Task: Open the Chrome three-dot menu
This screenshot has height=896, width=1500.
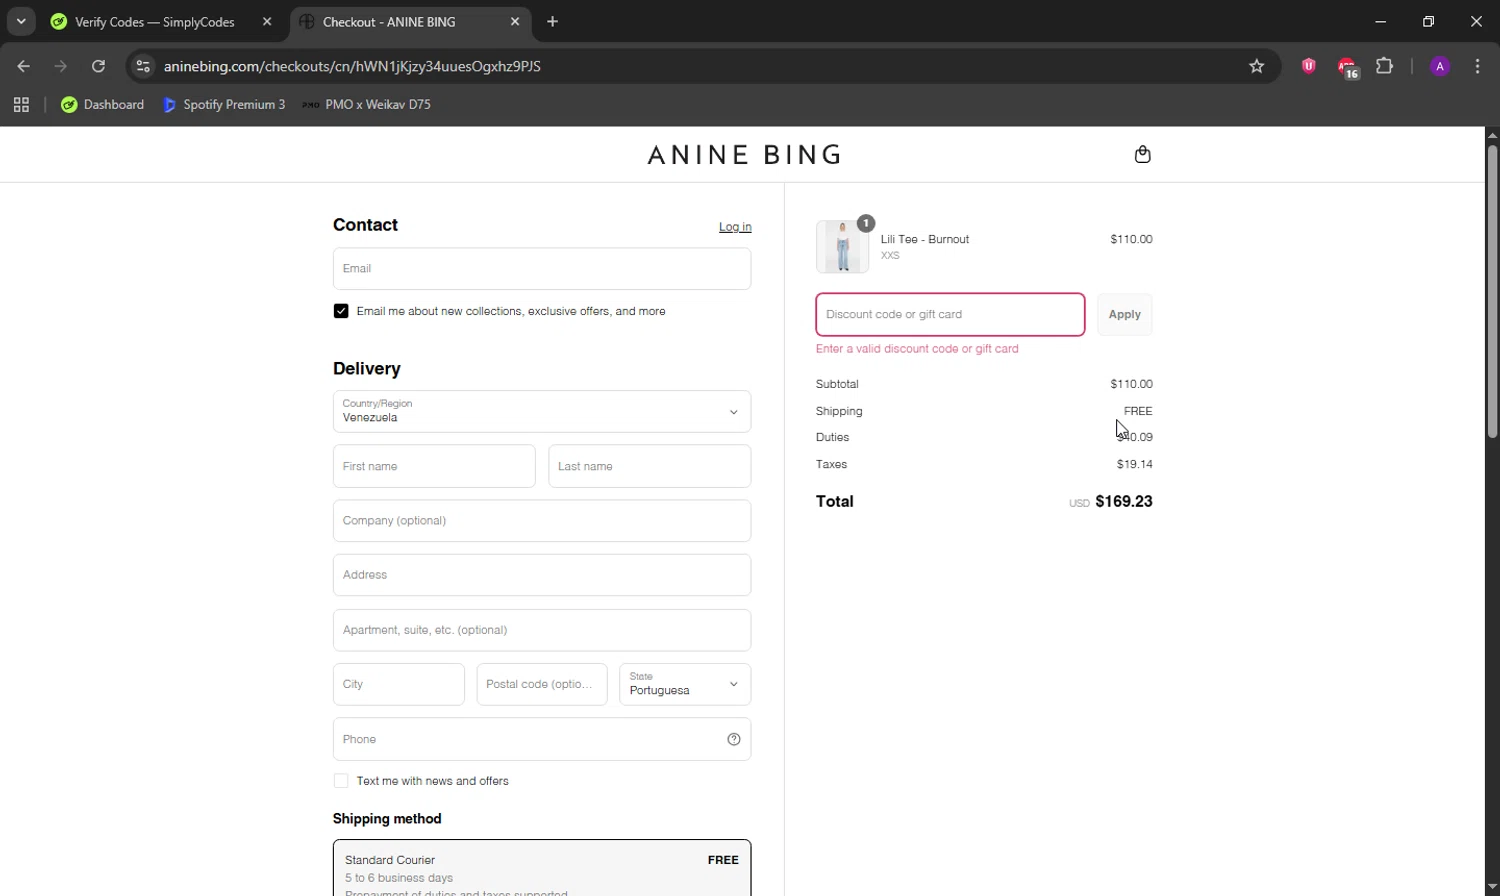Action: [x=1477, y=66]
